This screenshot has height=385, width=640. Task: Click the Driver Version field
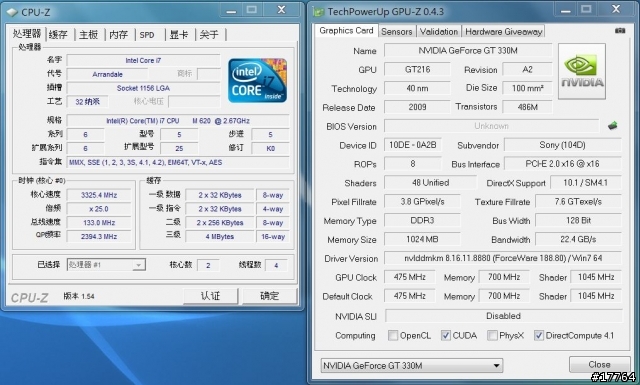pyautogui.click(x=503, y=258)
